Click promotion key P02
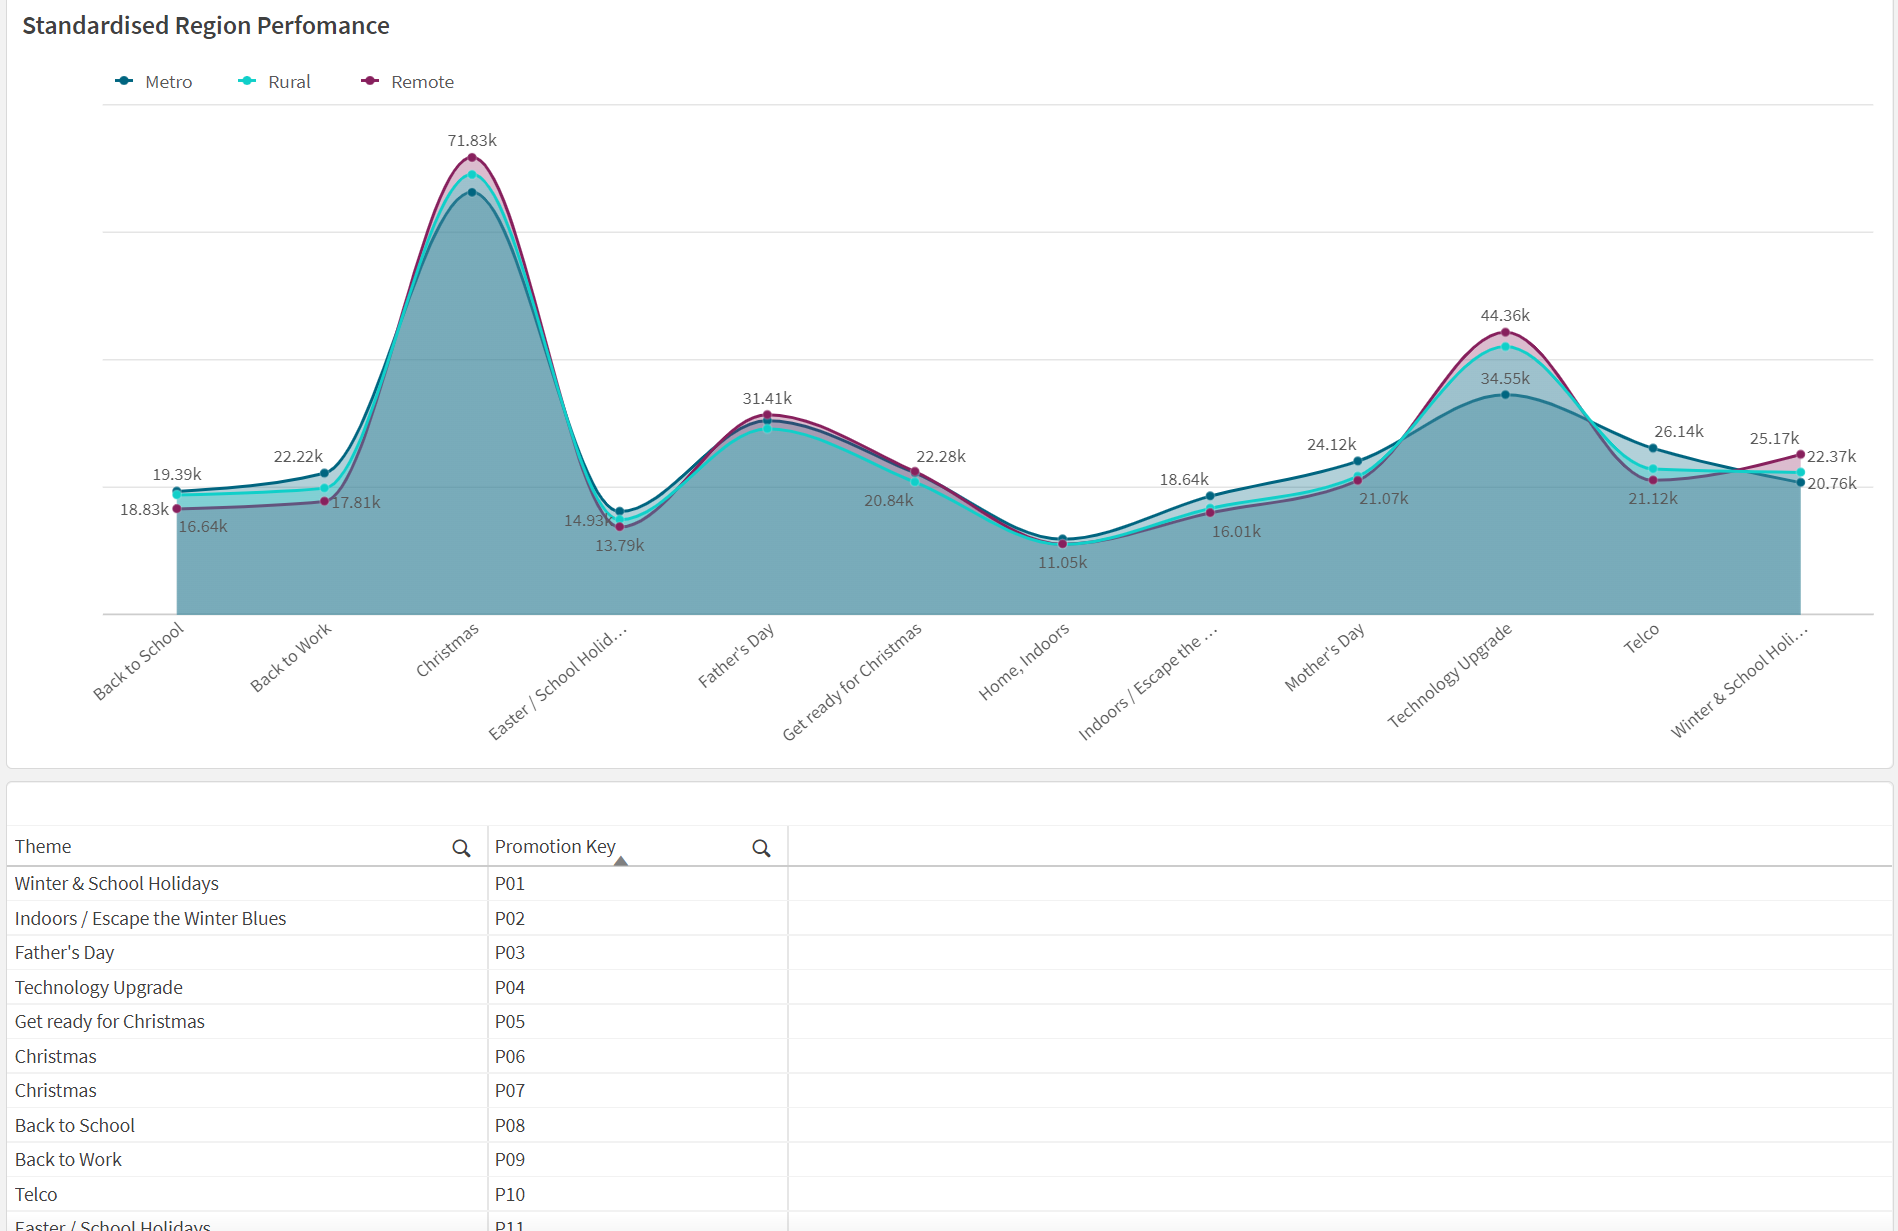1898x1231 pixels. (x=510, y=919)
